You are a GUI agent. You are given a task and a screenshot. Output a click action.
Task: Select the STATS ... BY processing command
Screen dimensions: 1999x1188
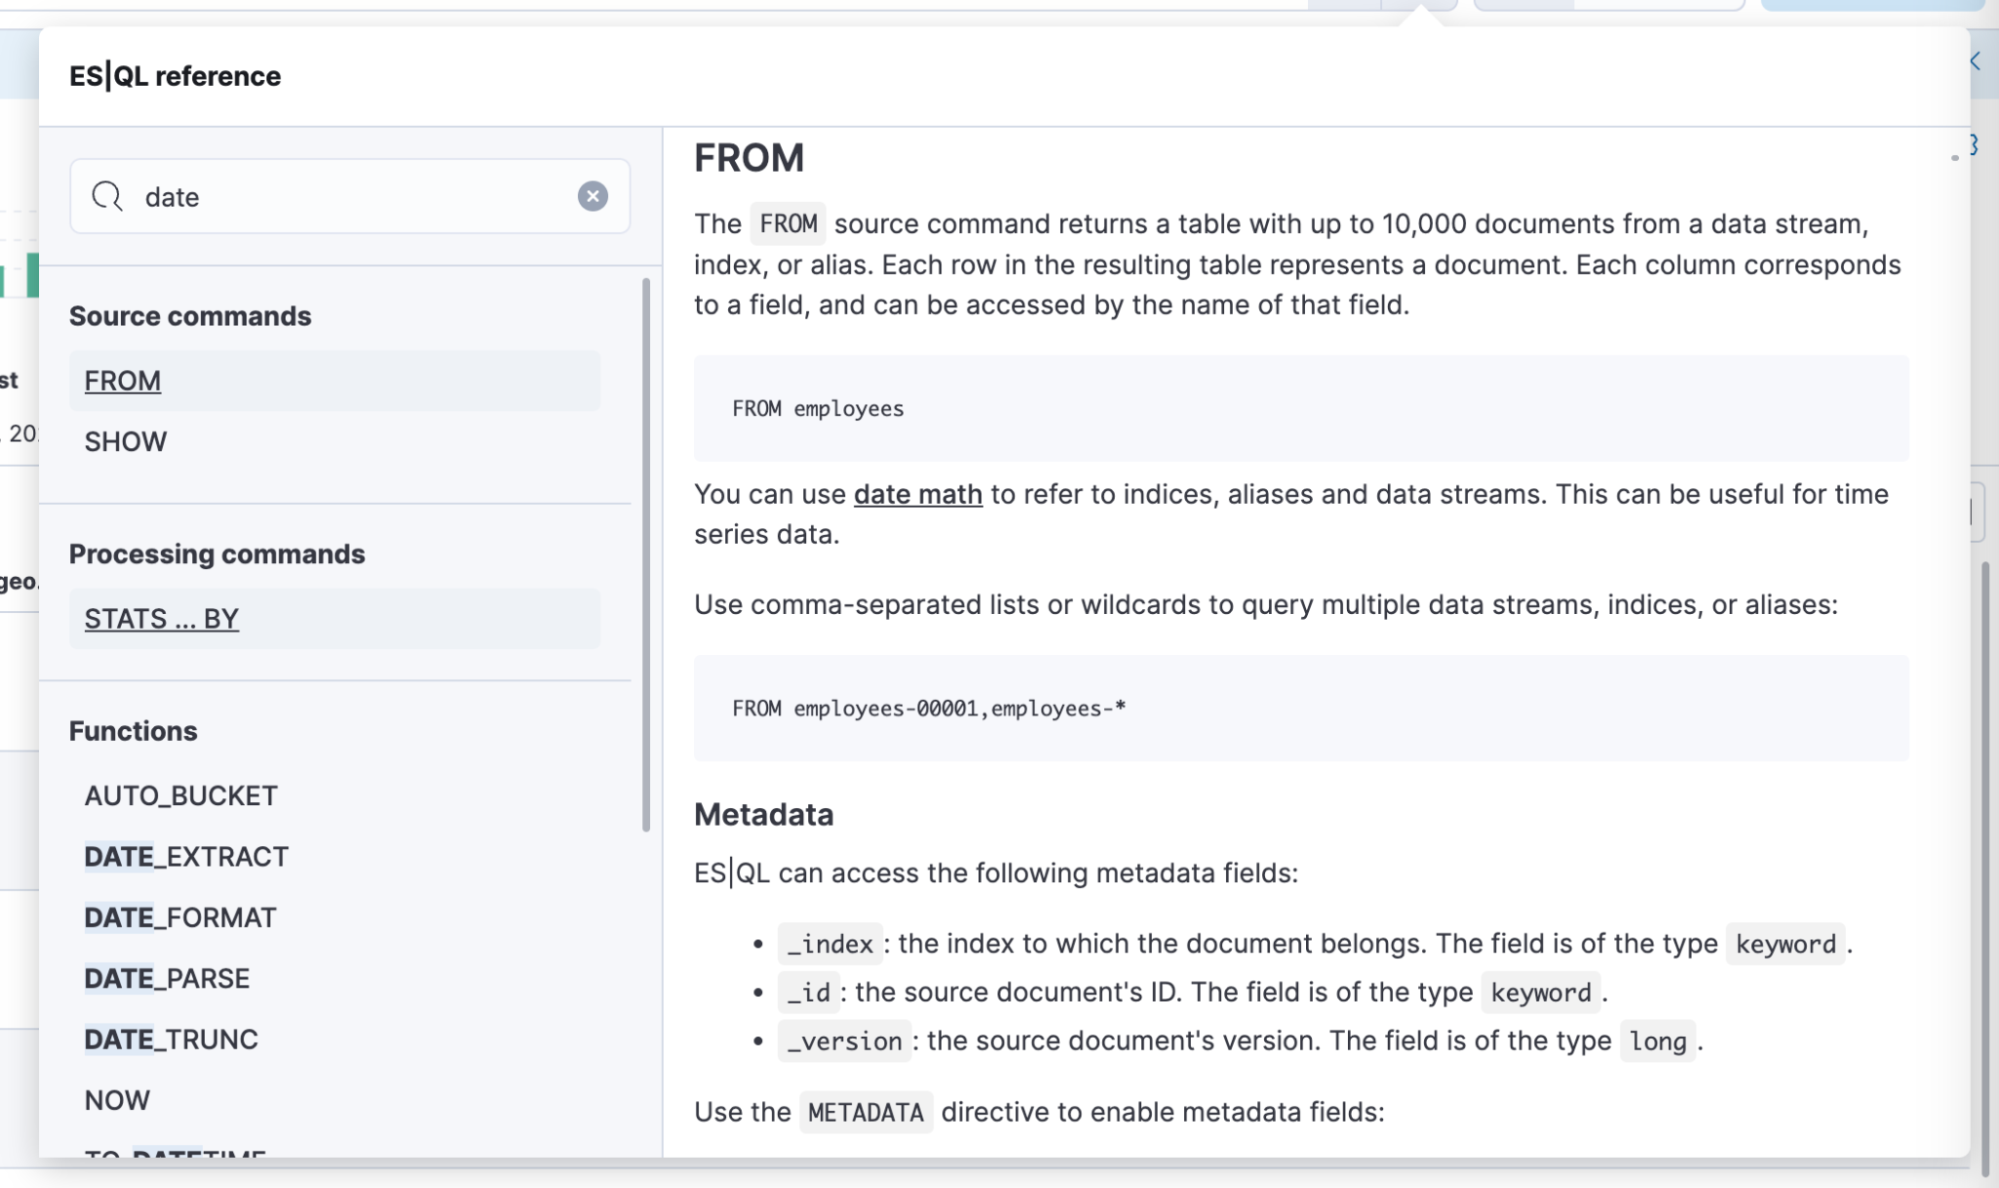[x=161, y=618]
